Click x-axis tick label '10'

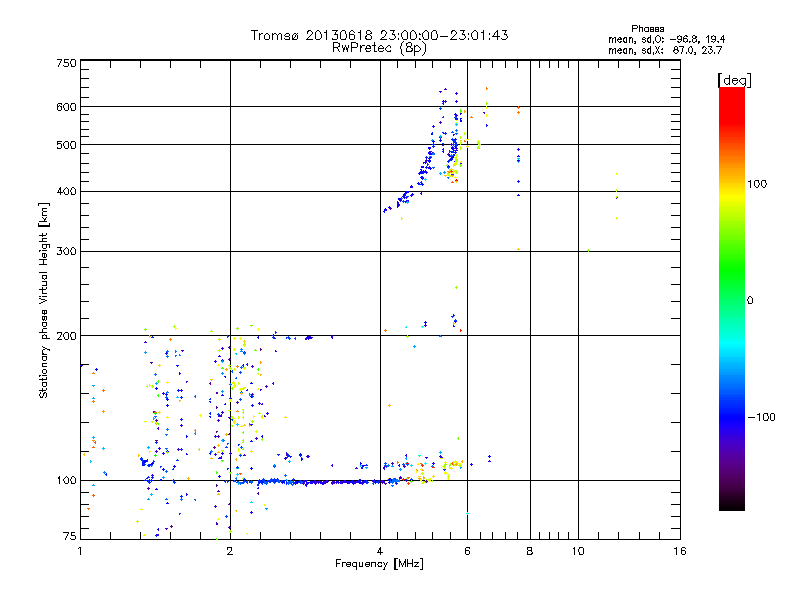tap(578, 551)
